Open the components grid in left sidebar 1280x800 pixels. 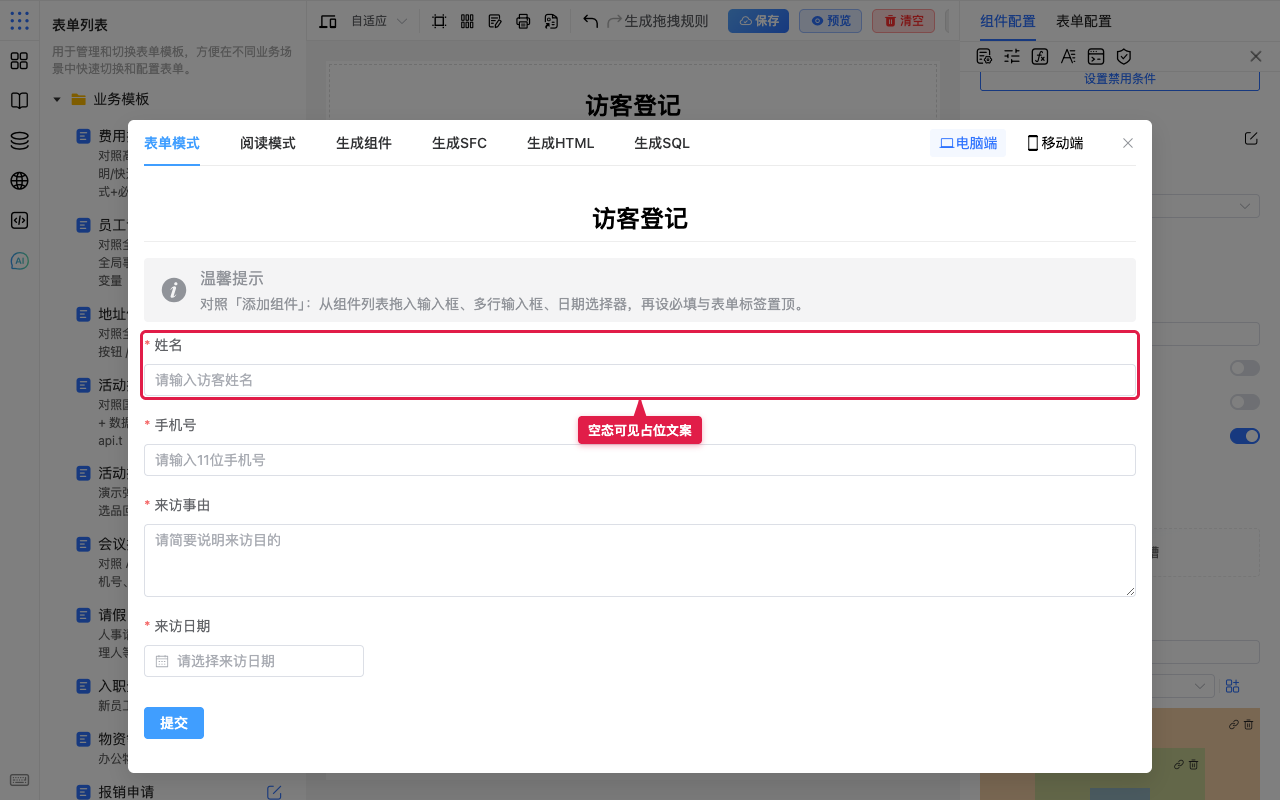[19, 61]
